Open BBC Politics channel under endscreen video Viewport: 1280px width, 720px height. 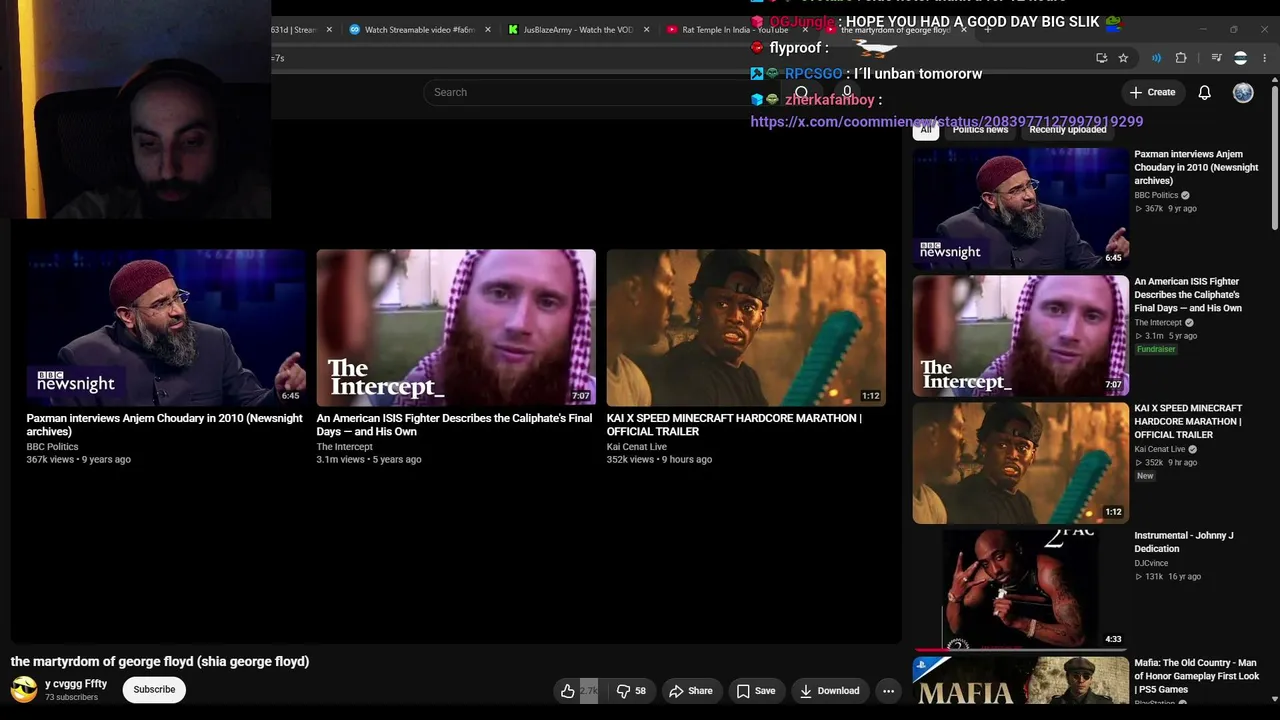(52, 447)
